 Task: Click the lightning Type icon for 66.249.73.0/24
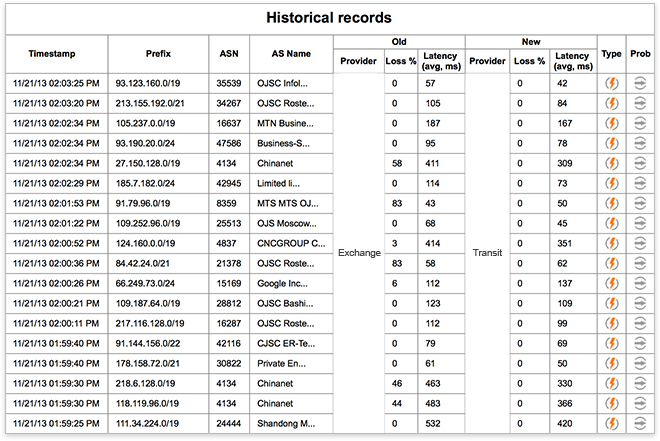click(x=611, y=283)
